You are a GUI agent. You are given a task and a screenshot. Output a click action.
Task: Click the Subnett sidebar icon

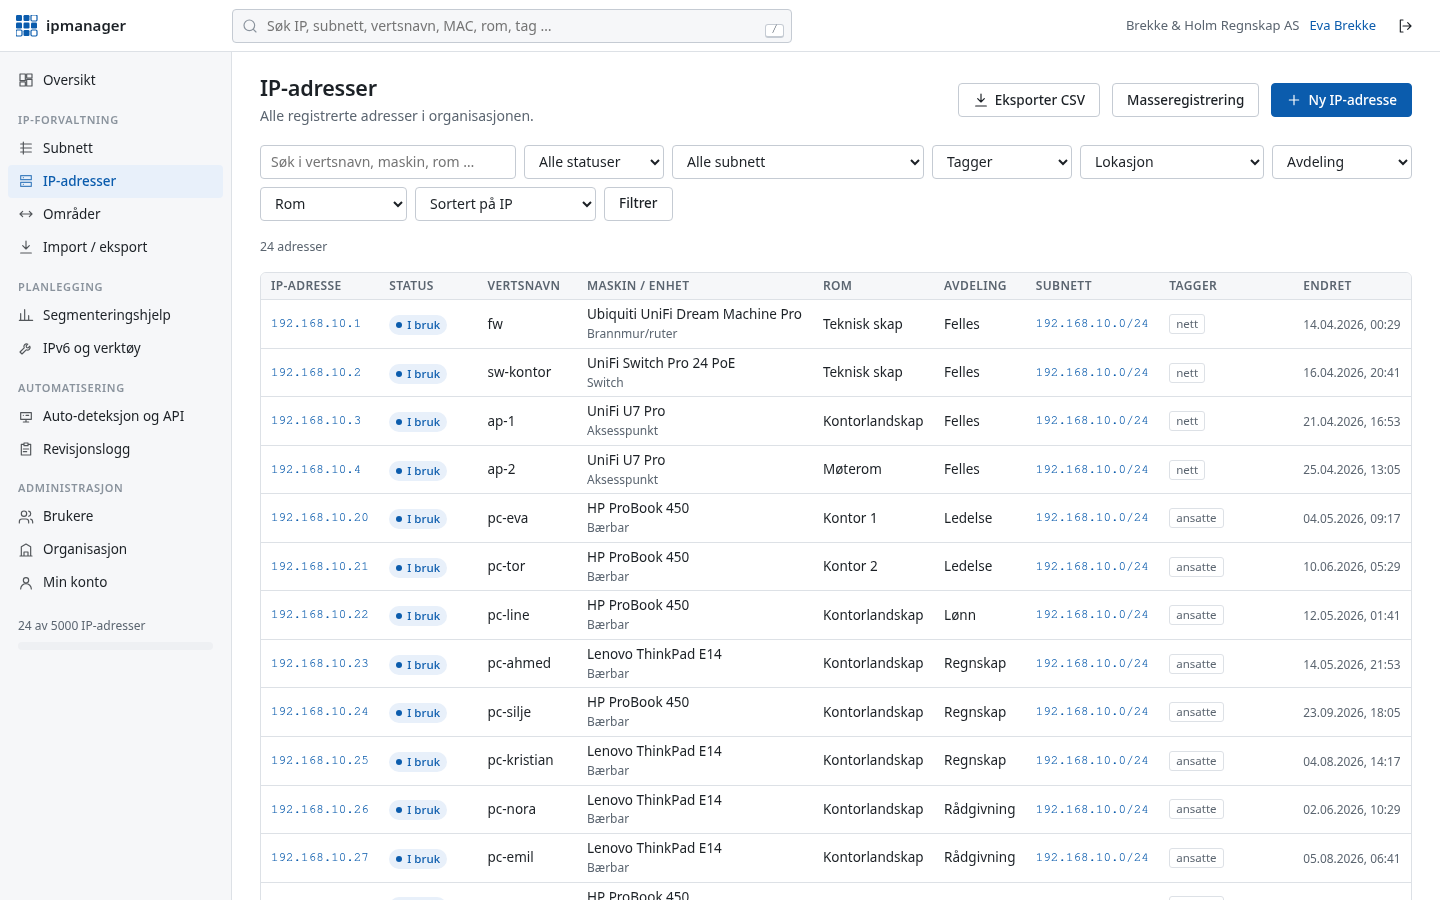point(26,148)
